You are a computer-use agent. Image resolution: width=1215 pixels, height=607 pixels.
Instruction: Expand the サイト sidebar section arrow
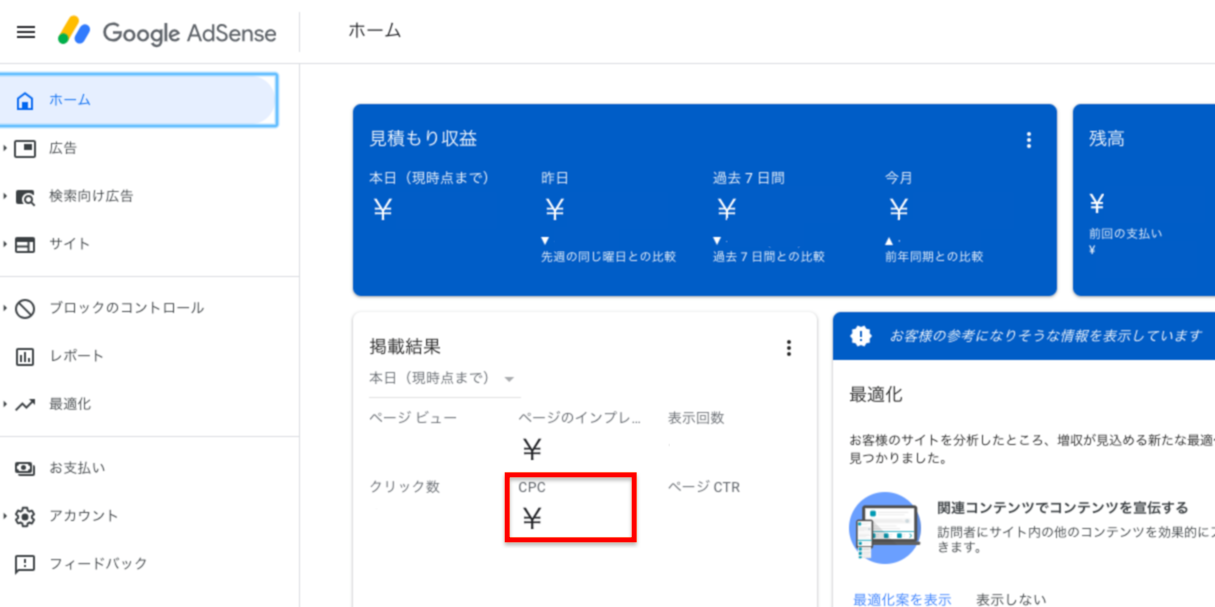[x=5, y=244]
